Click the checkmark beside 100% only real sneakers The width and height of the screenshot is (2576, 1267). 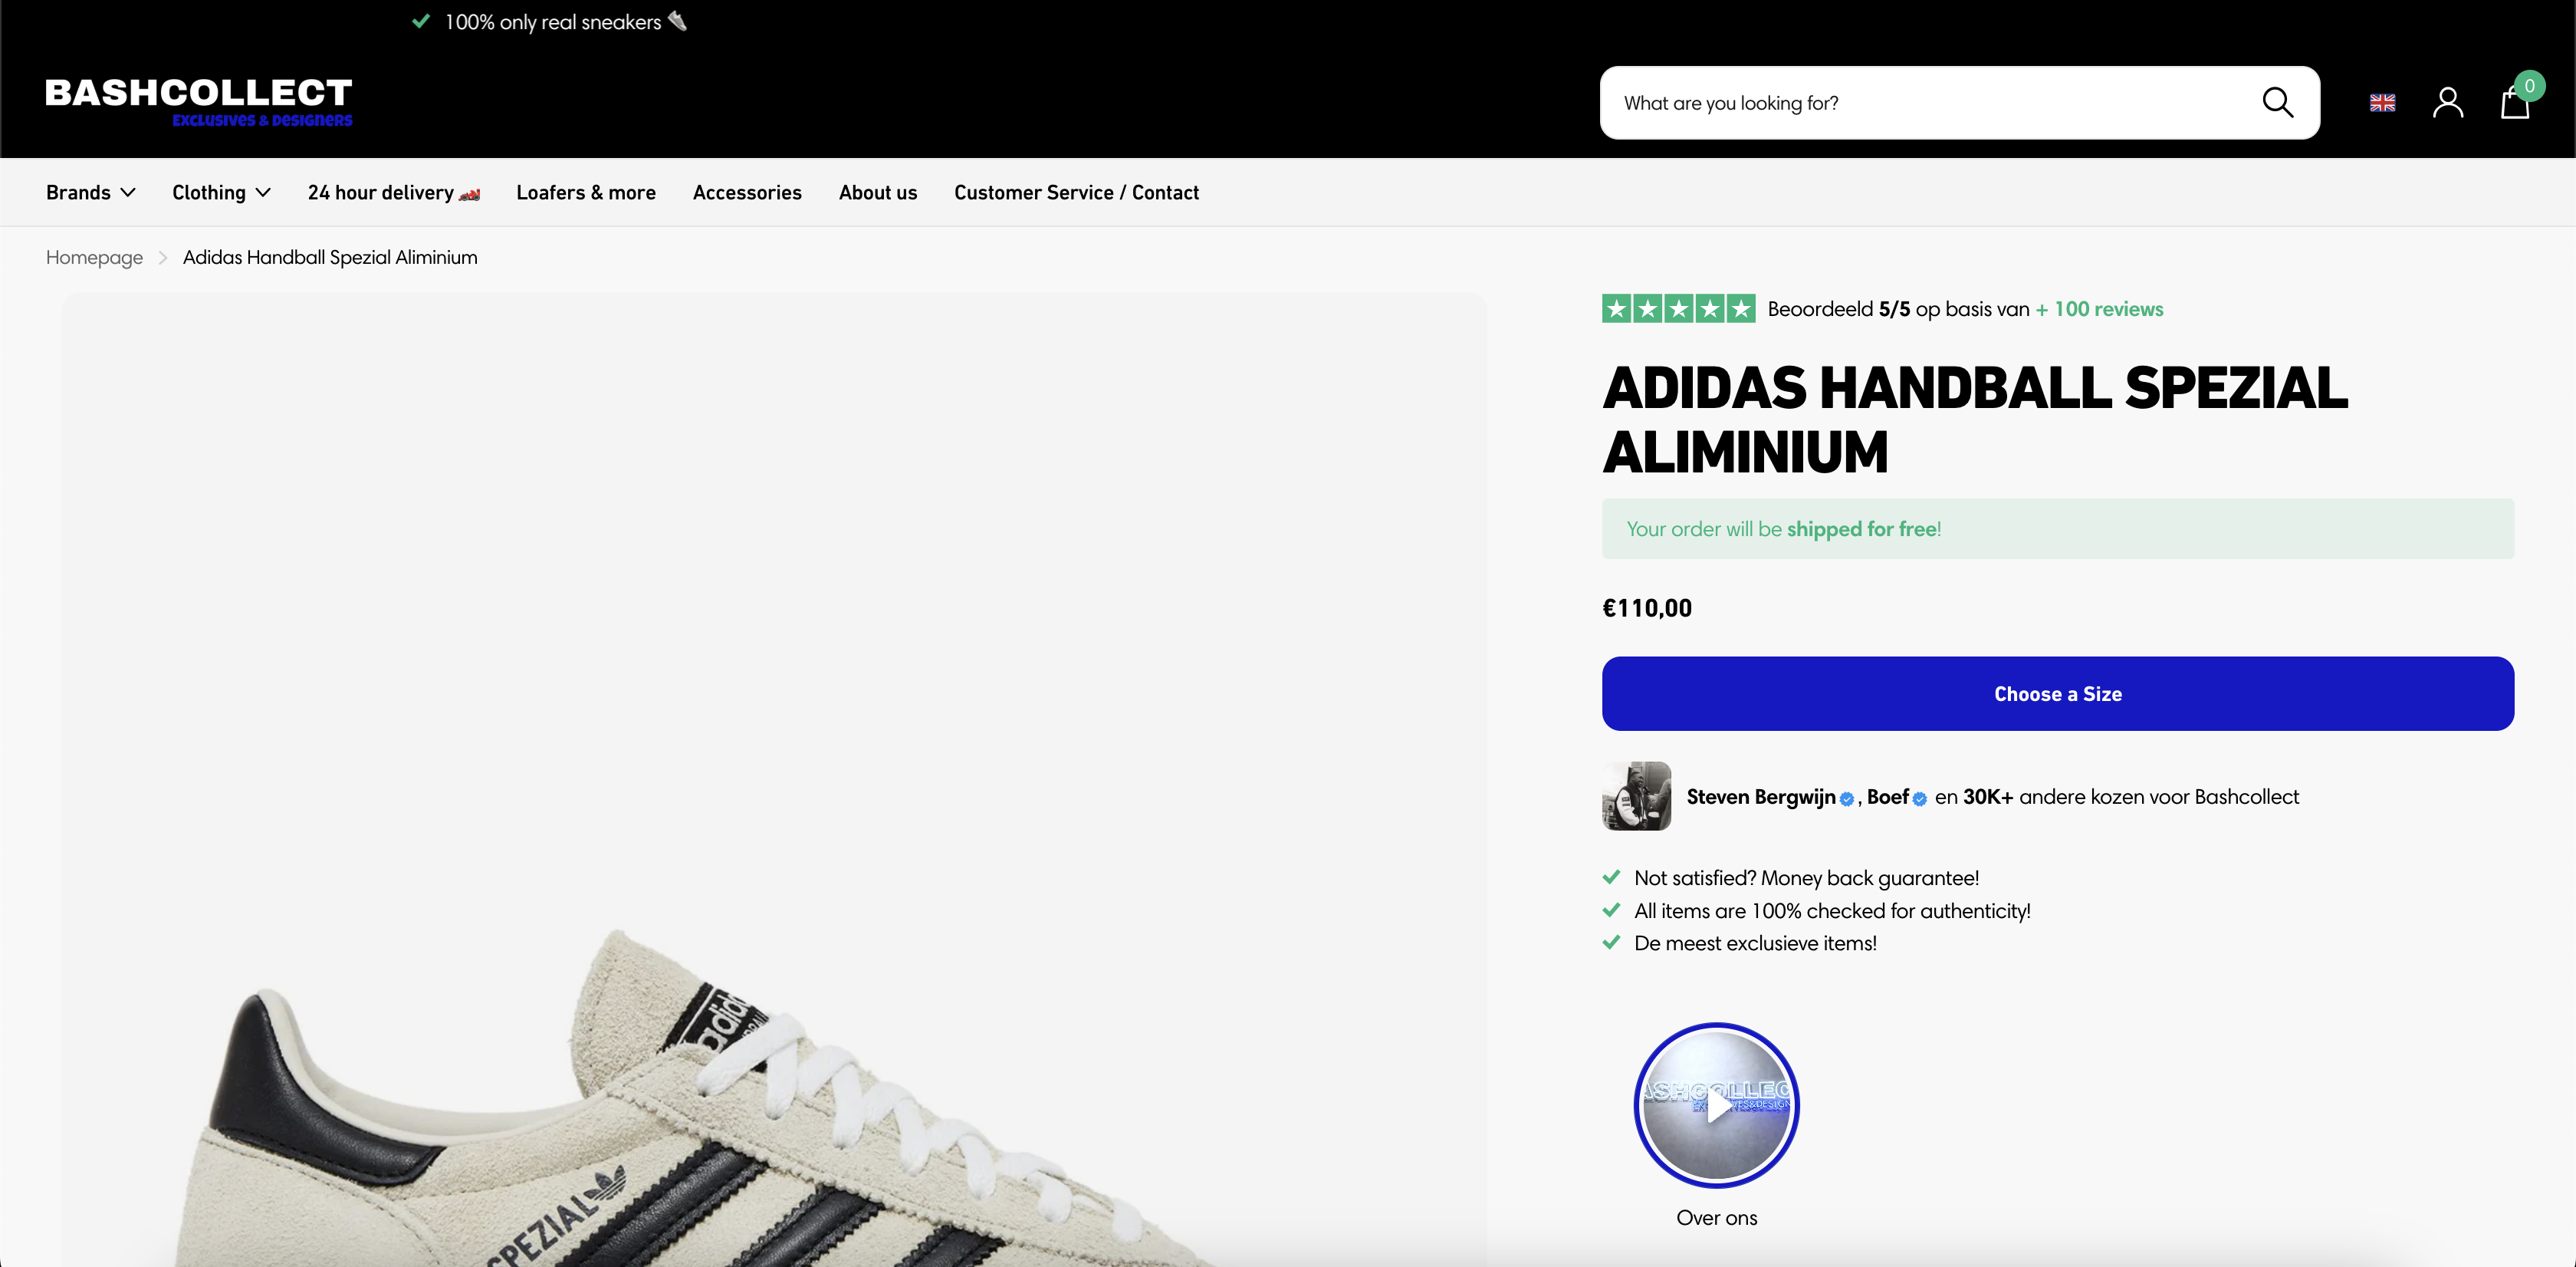coord(421,21)
